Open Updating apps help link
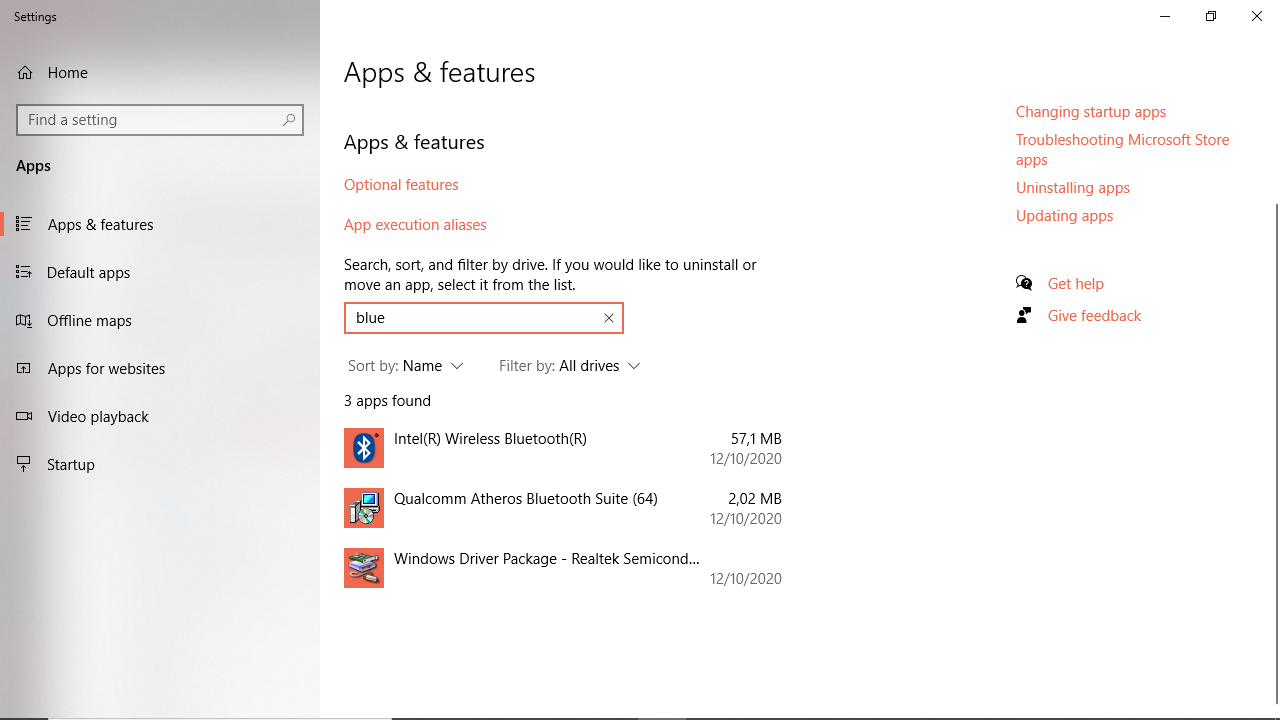The width and height of the screenshot is (1280, 720). [1064, 215]
